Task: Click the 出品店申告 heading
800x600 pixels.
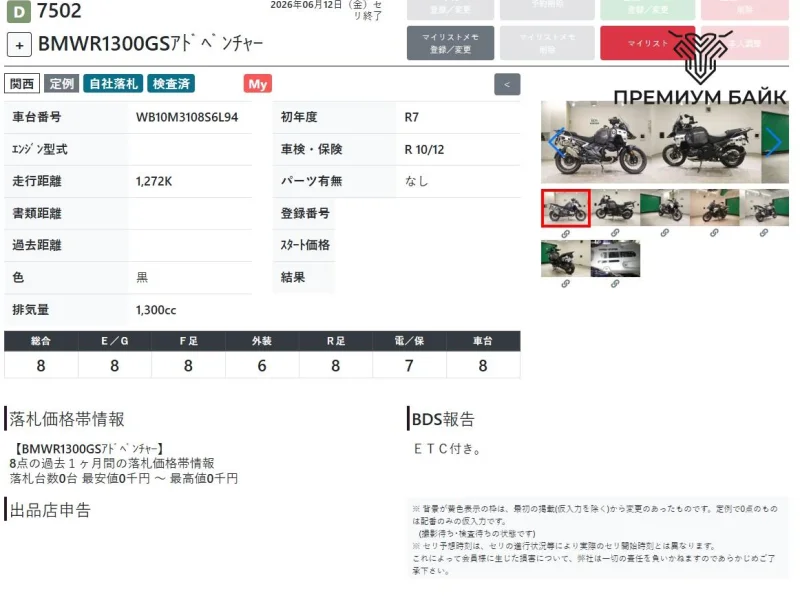Action: click(50, 510)
